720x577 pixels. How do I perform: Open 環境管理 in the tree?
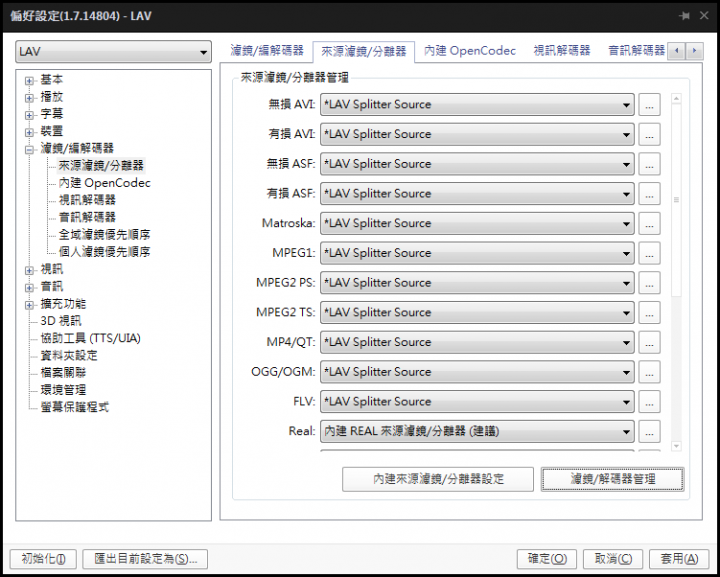click(x=63, y=390)
